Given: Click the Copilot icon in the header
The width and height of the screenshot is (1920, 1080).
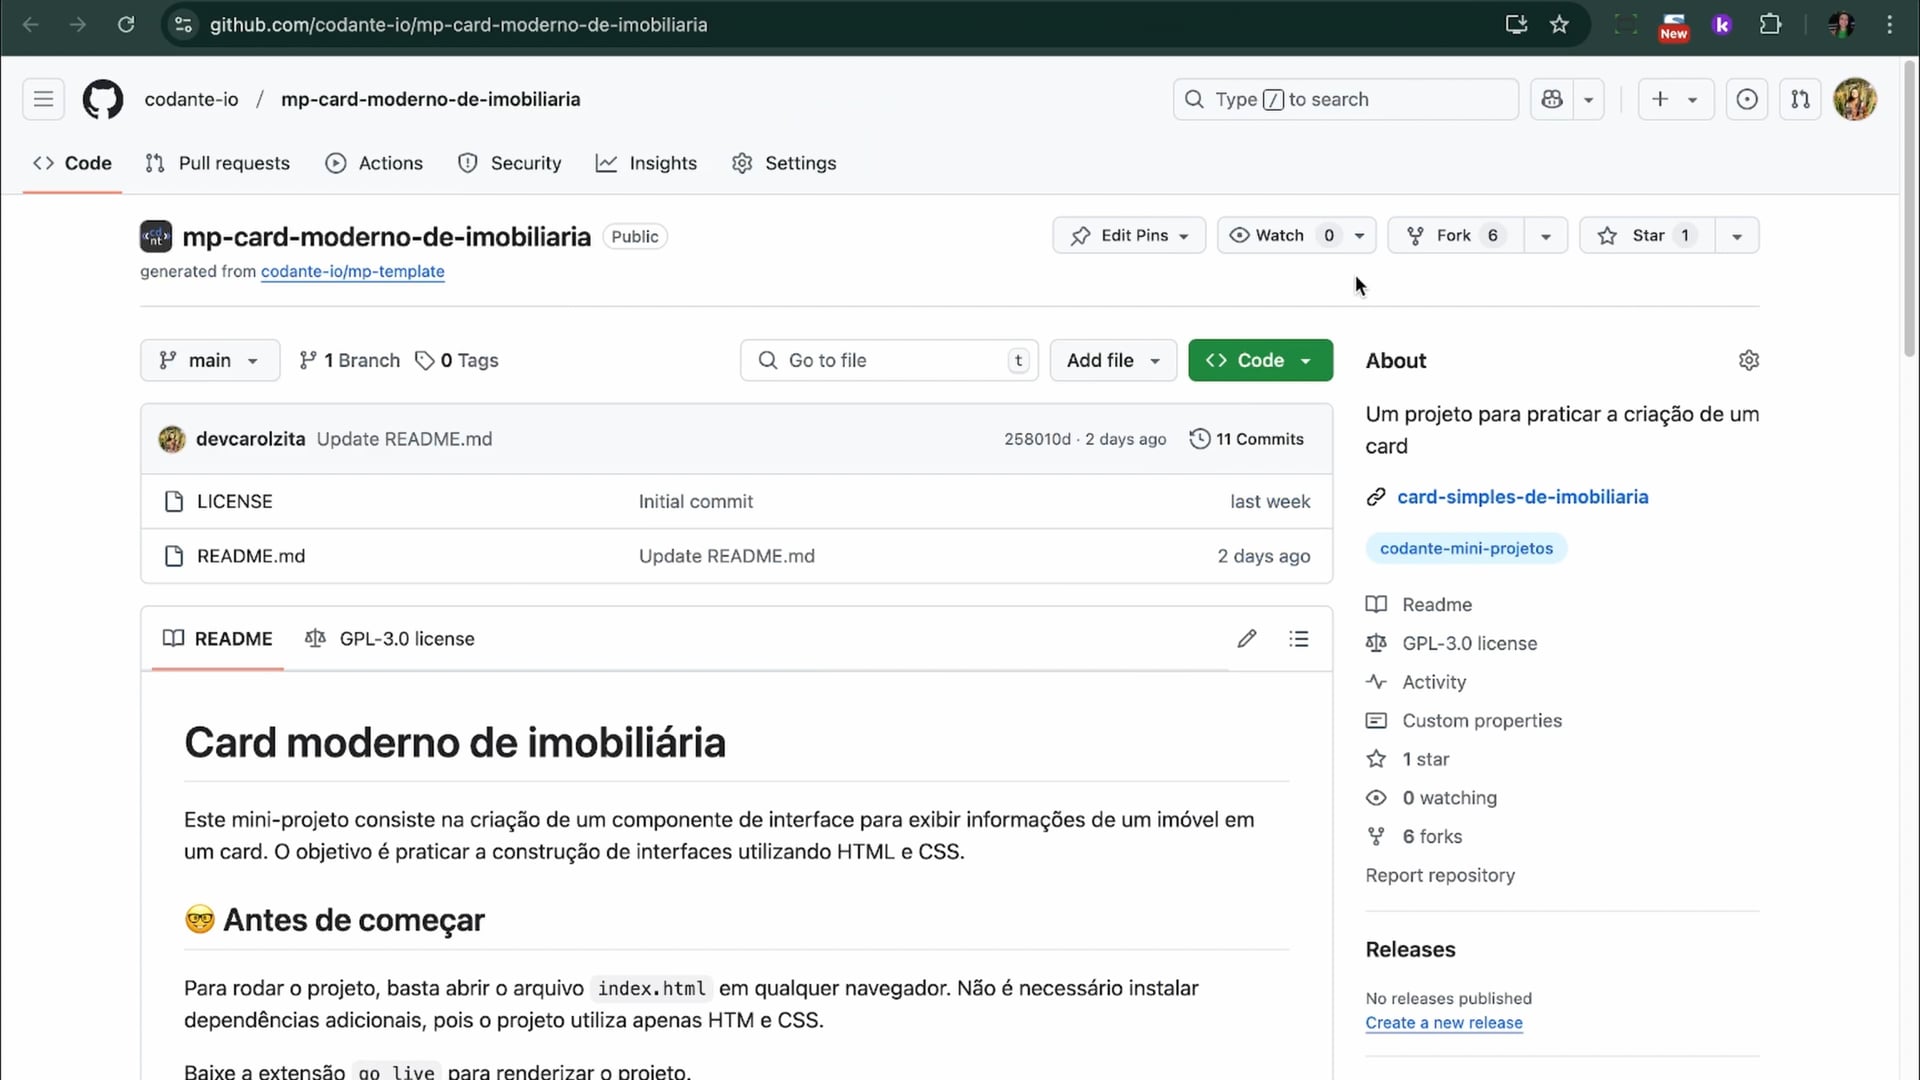Looking at the screenshot, I should coord(1552,99).
